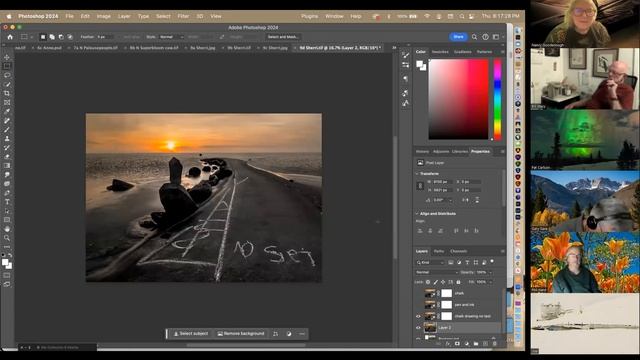Toggle lock position
This screenshot has height=360, width=640.
pos(443,282)
